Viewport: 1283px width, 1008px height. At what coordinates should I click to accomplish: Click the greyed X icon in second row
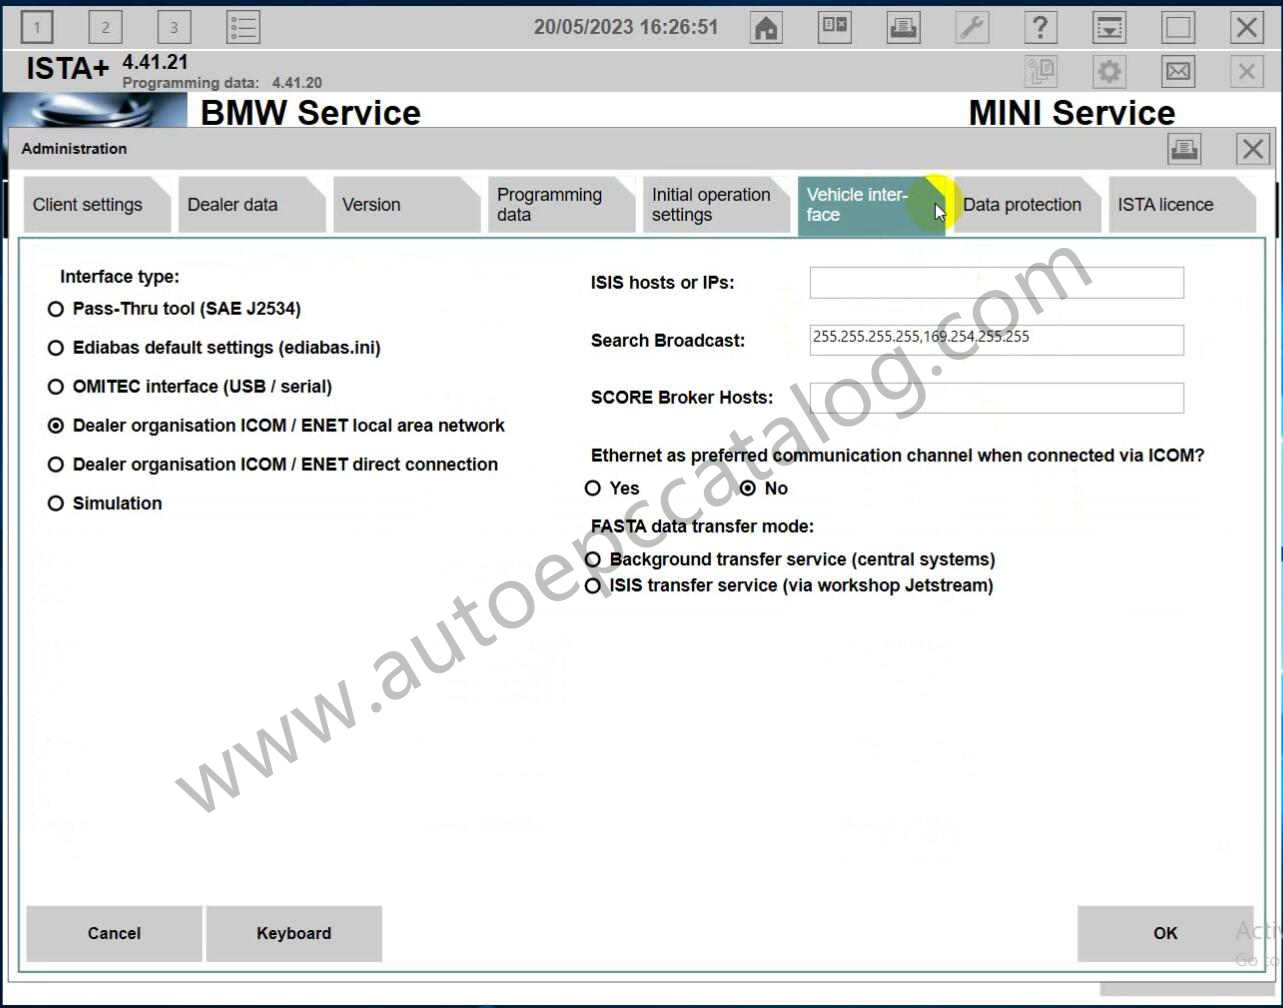click(x=1246, y=71)
